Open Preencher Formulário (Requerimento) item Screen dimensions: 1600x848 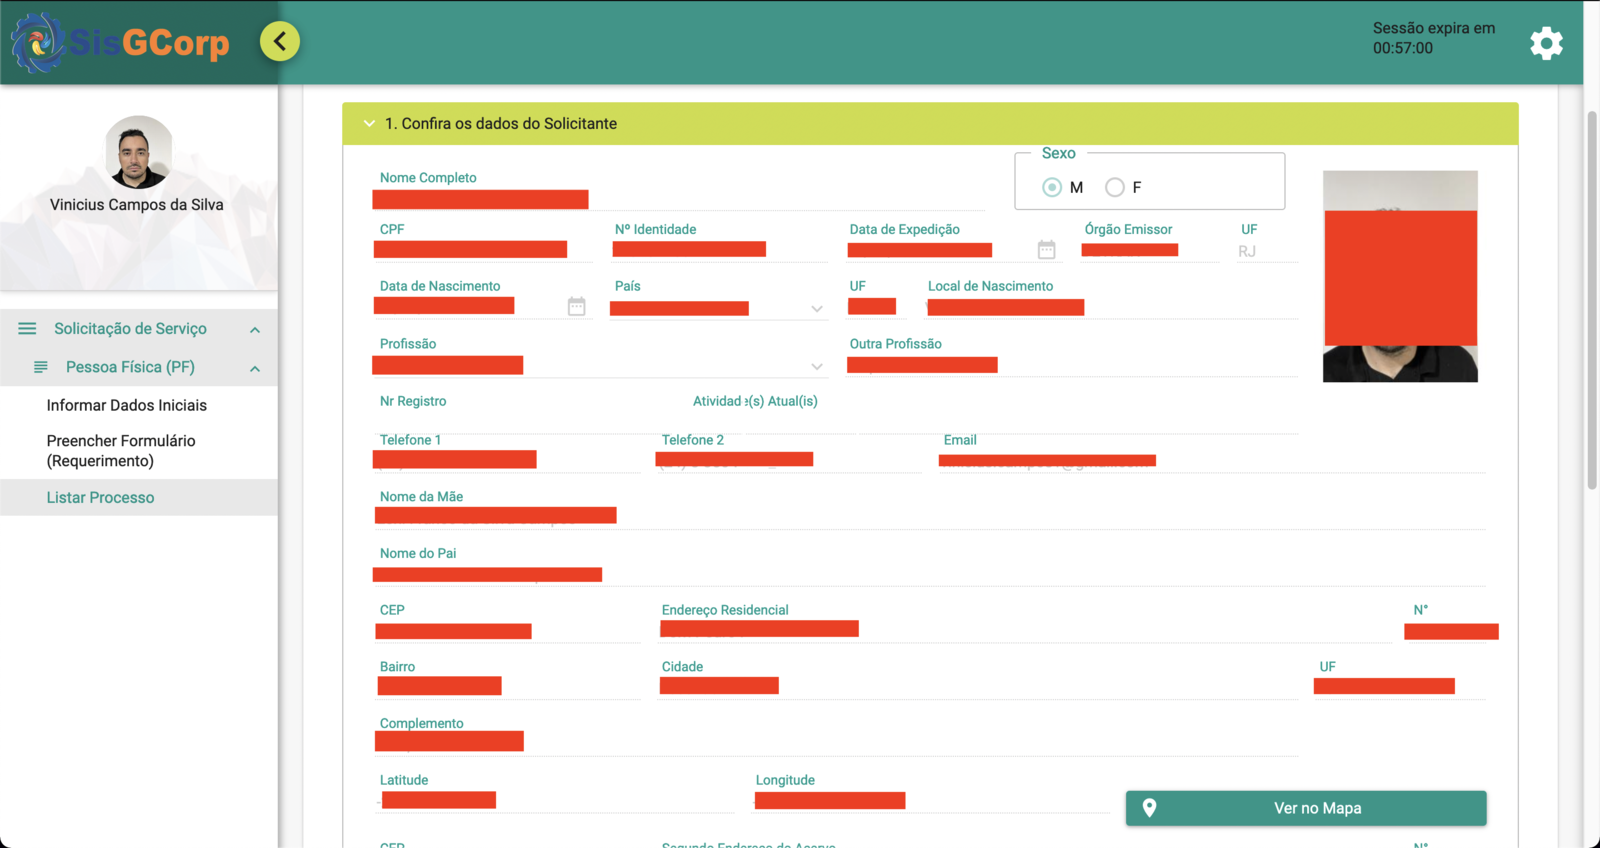coord(121,451)
